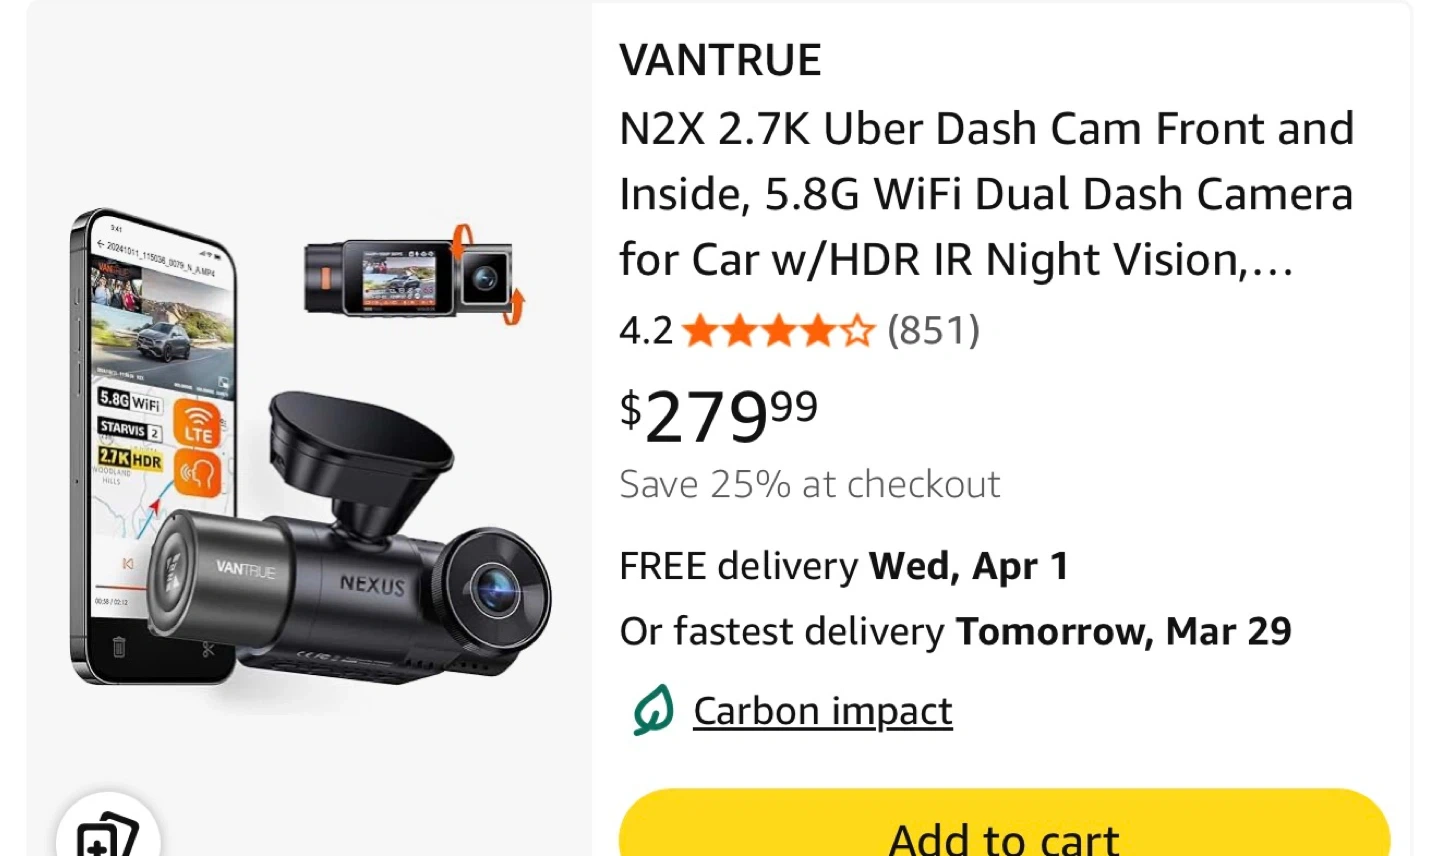Open the (851) reviews count

pos(933,330)
